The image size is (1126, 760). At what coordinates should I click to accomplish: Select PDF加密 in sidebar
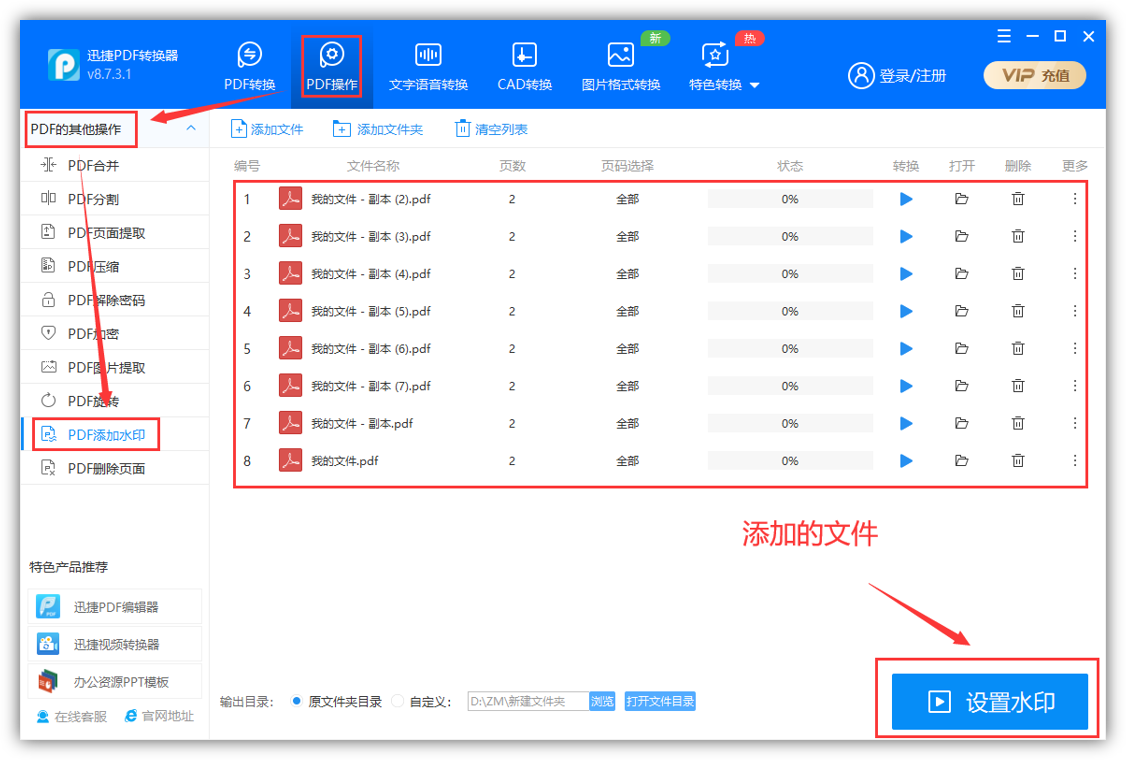point(115,334)
